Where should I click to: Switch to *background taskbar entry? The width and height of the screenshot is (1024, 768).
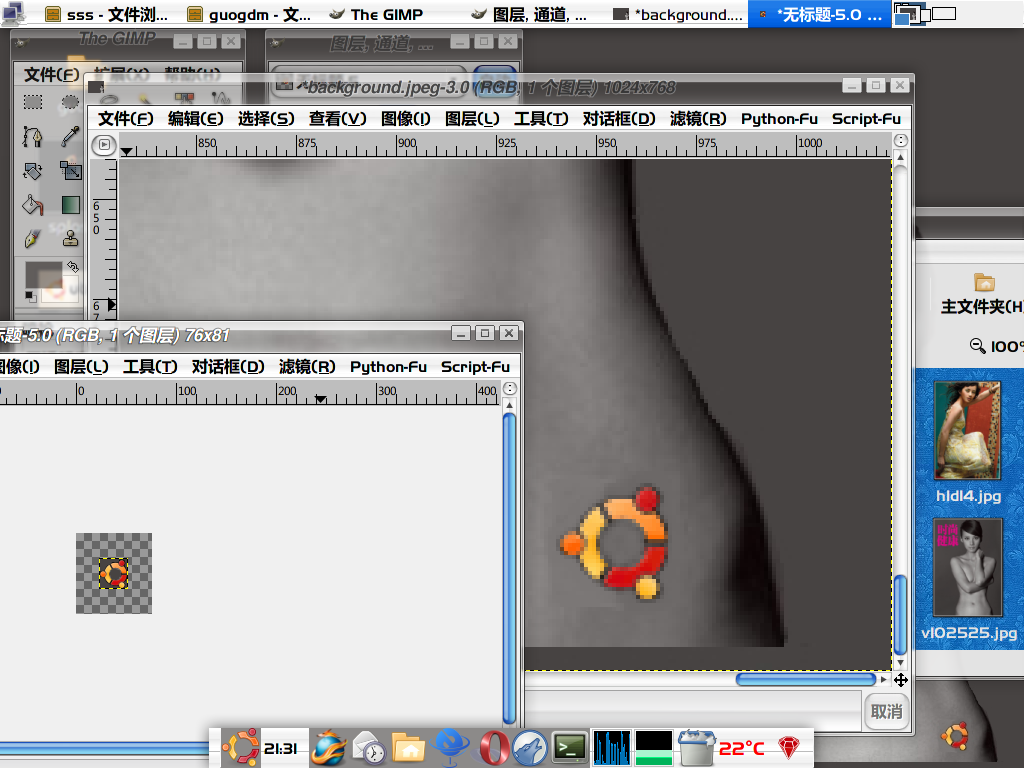click(679, 14)
